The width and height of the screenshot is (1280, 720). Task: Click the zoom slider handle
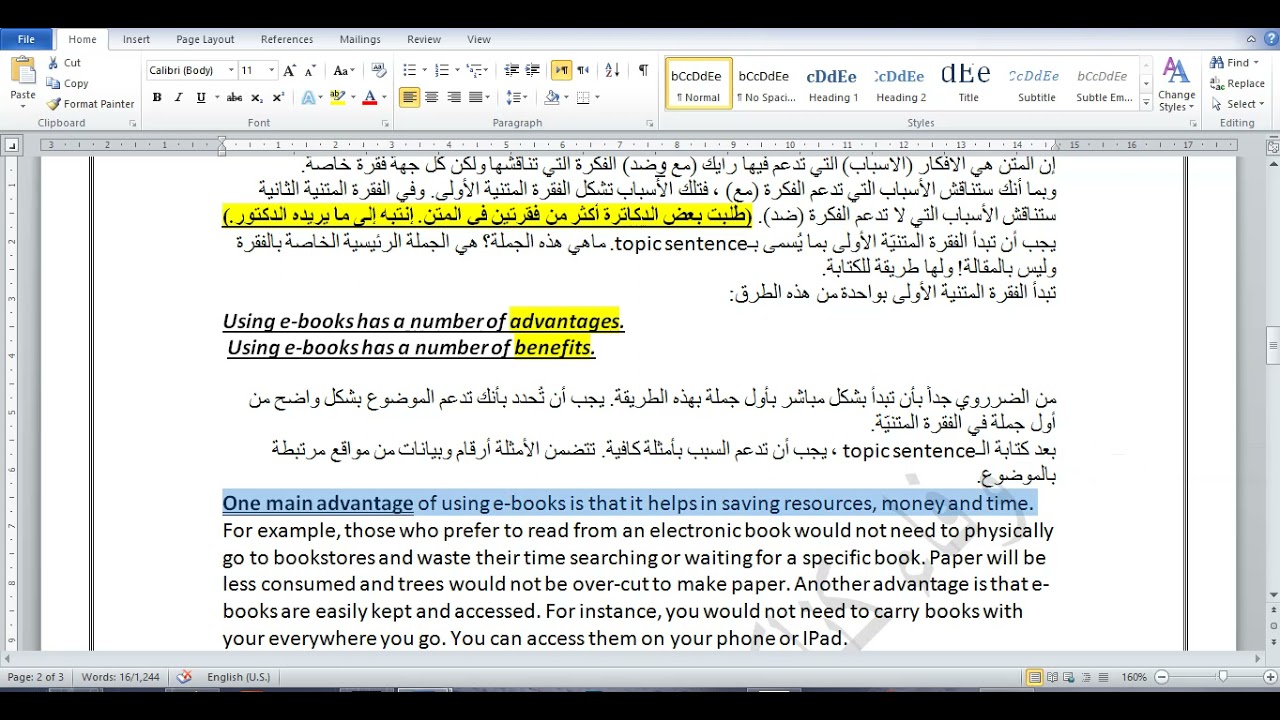[x=1222, y=677]
